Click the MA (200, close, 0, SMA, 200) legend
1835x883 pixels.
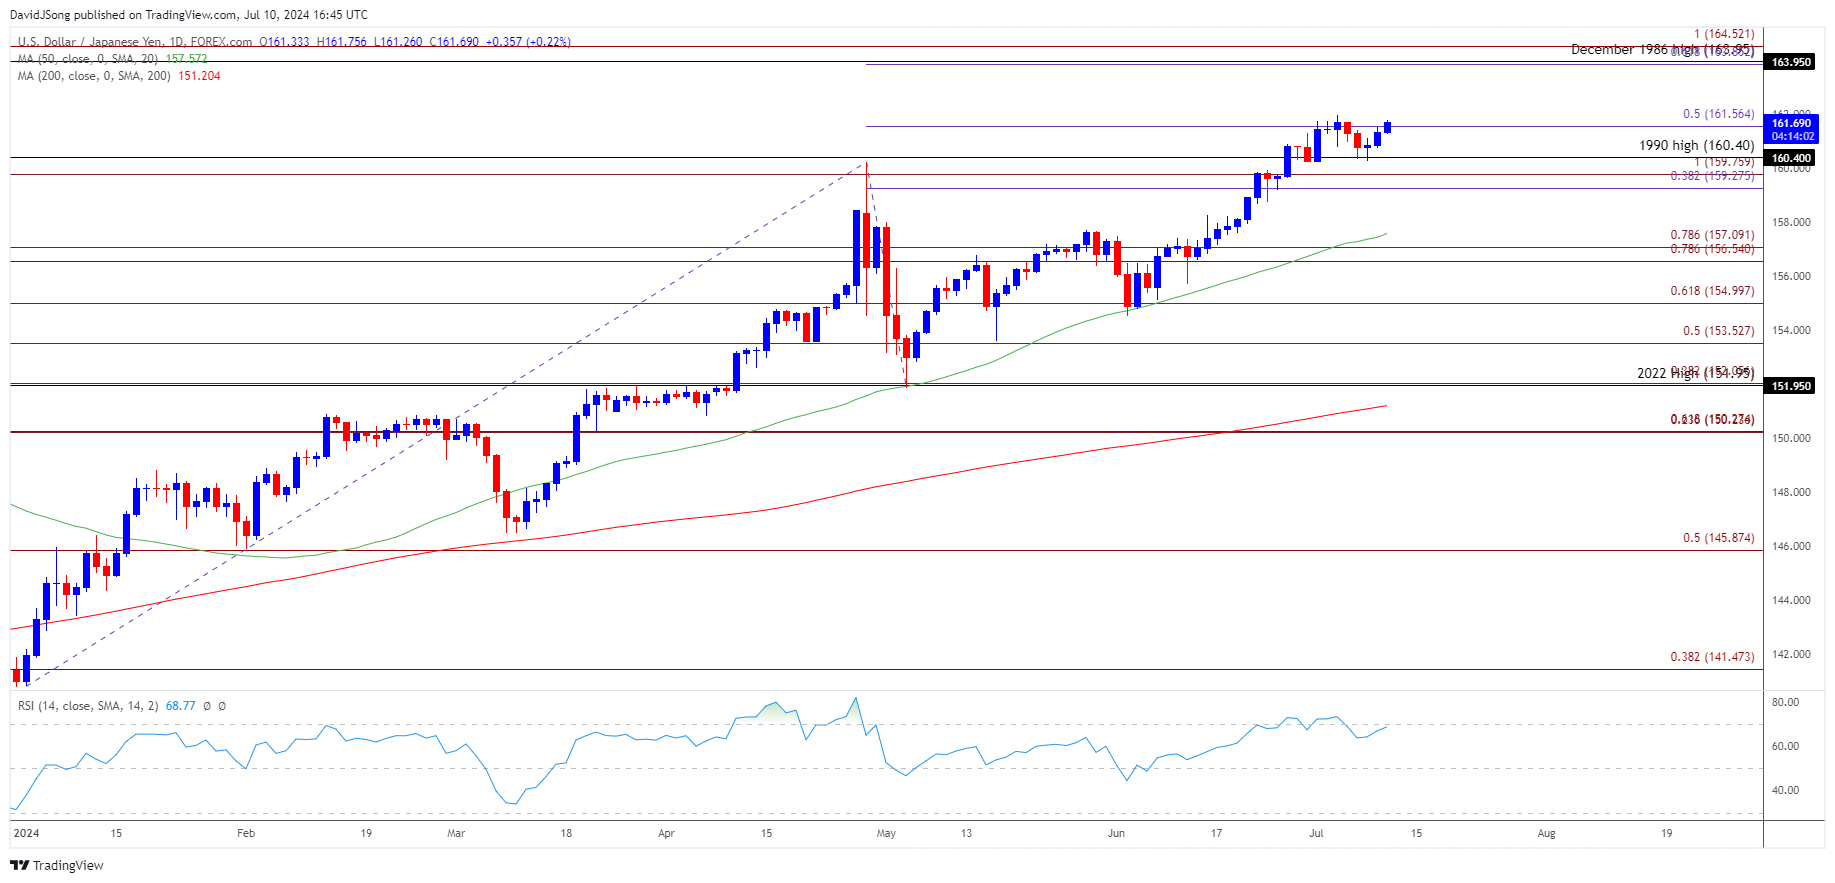(x=95, y=76)
